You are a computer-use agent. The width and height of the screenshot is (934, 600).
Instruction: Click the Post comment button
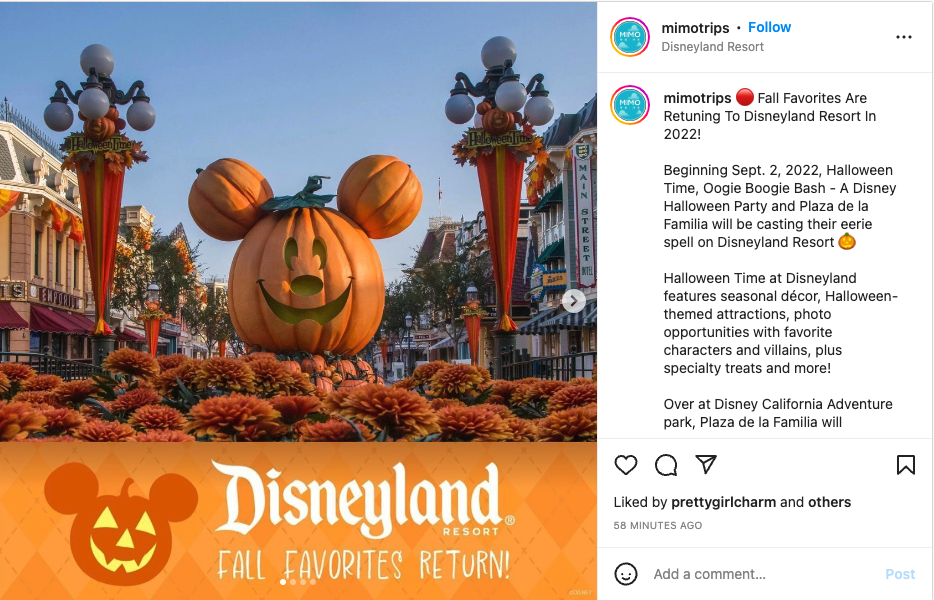899,574
